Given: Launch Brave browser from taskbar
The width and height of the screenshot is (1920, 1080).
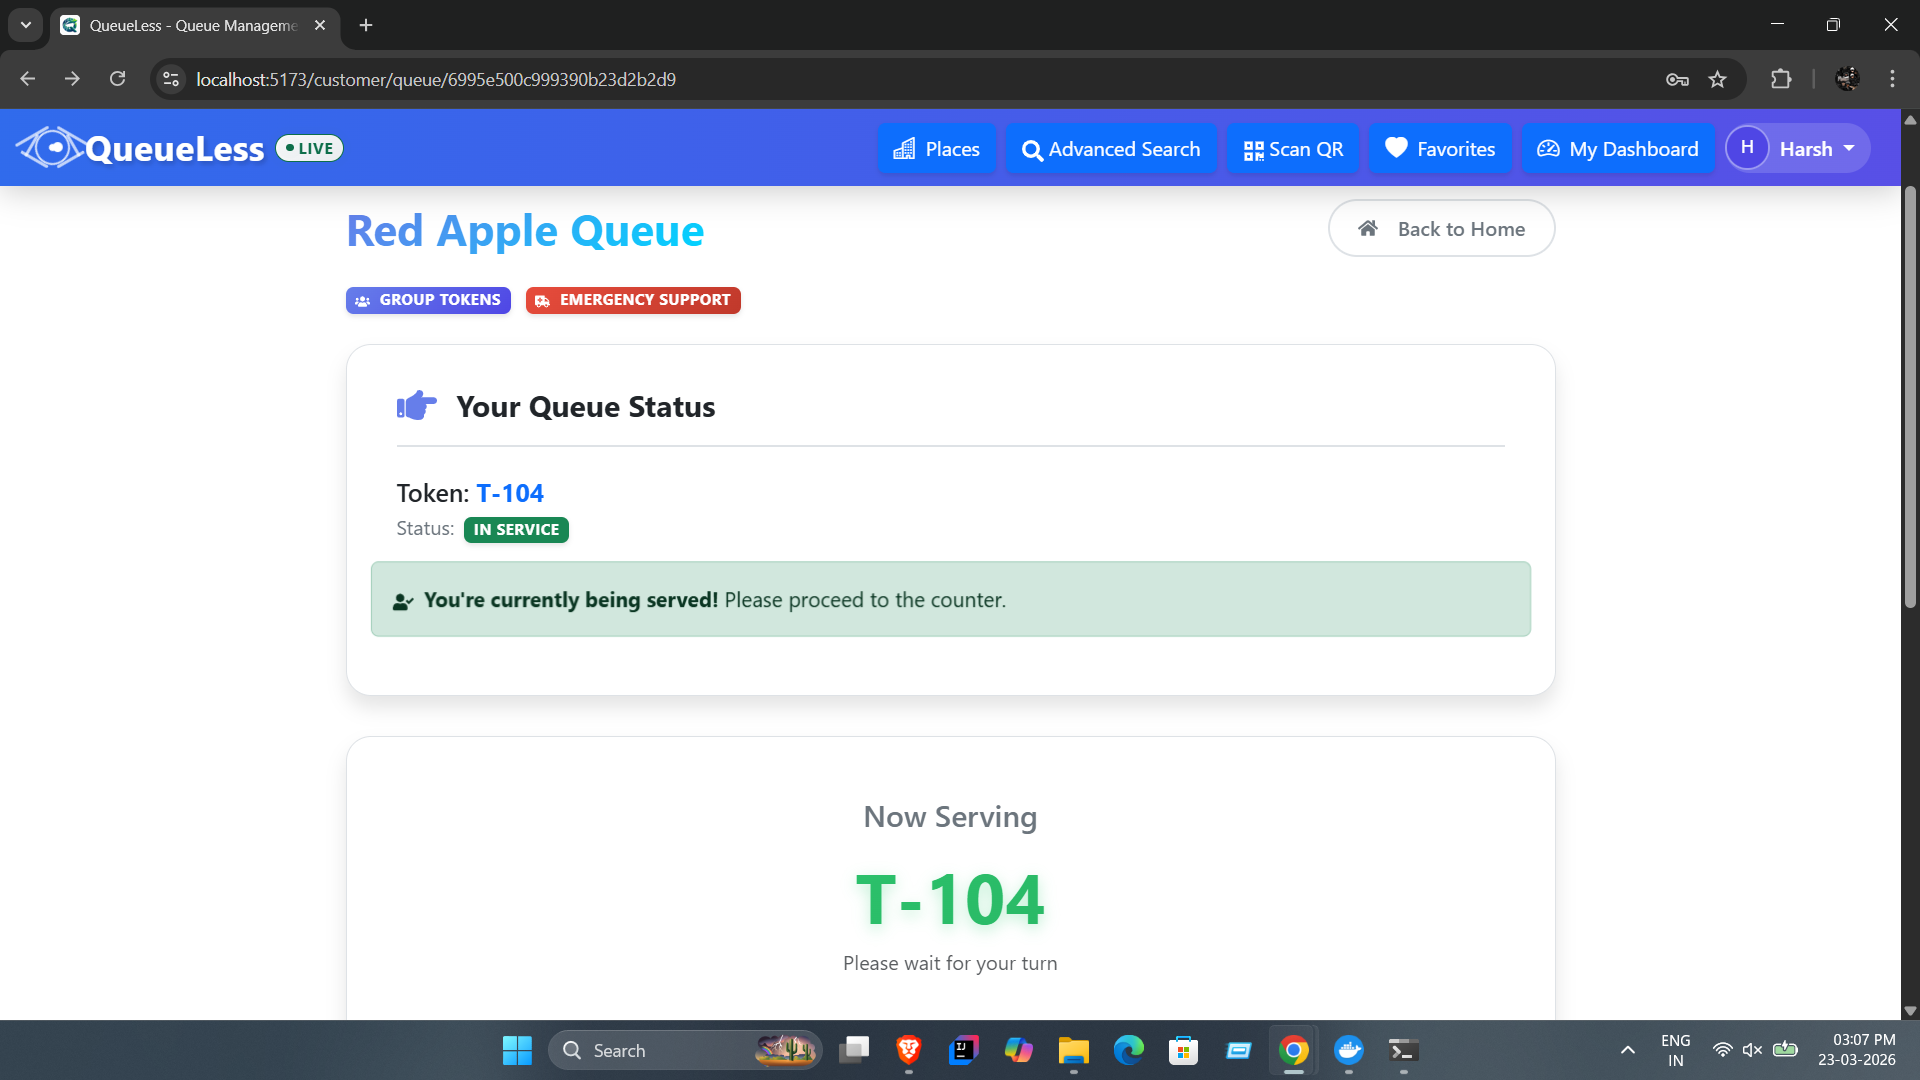Looking at the screenshot, I should coord(909,1050).
